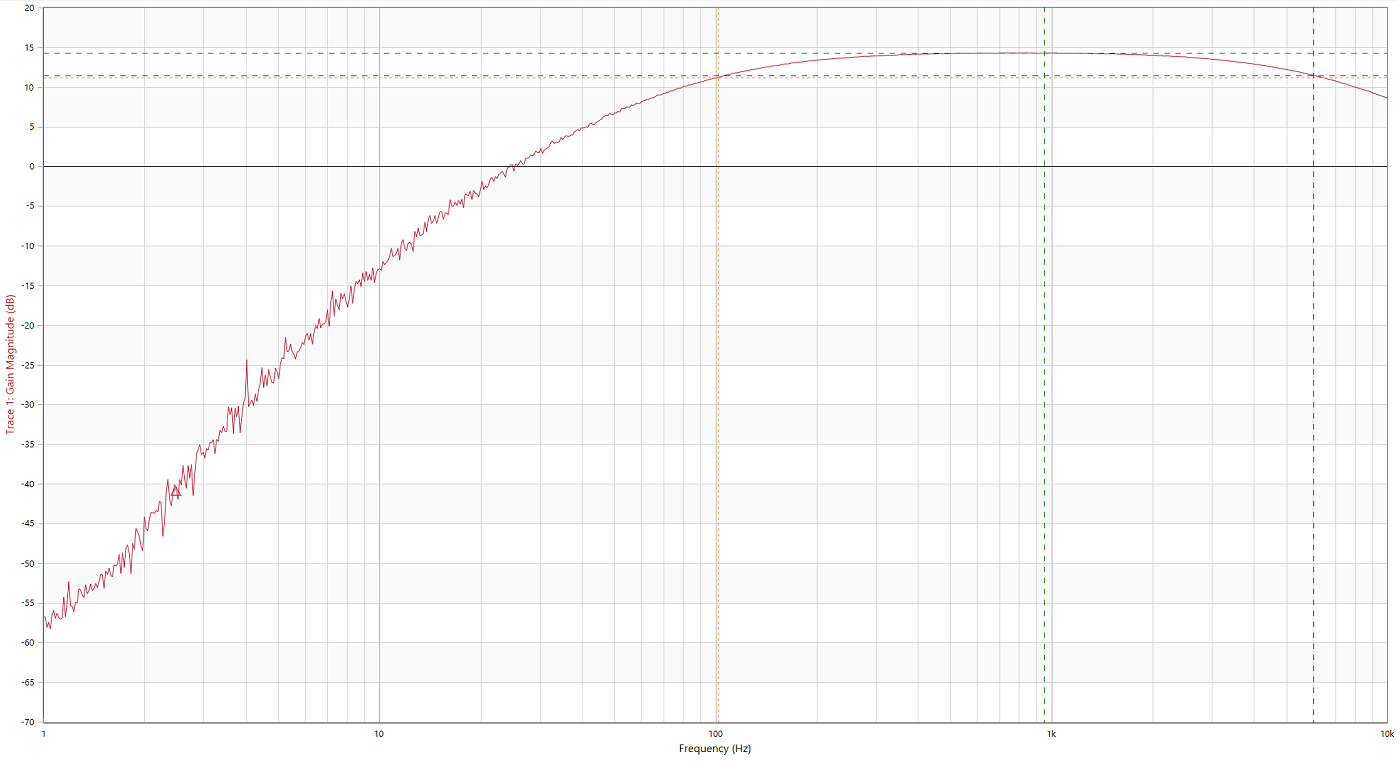Select the orange vertical cursor at 100 Hz
The width and height of the screenshot is (1400, 765).
coord(717,364)
